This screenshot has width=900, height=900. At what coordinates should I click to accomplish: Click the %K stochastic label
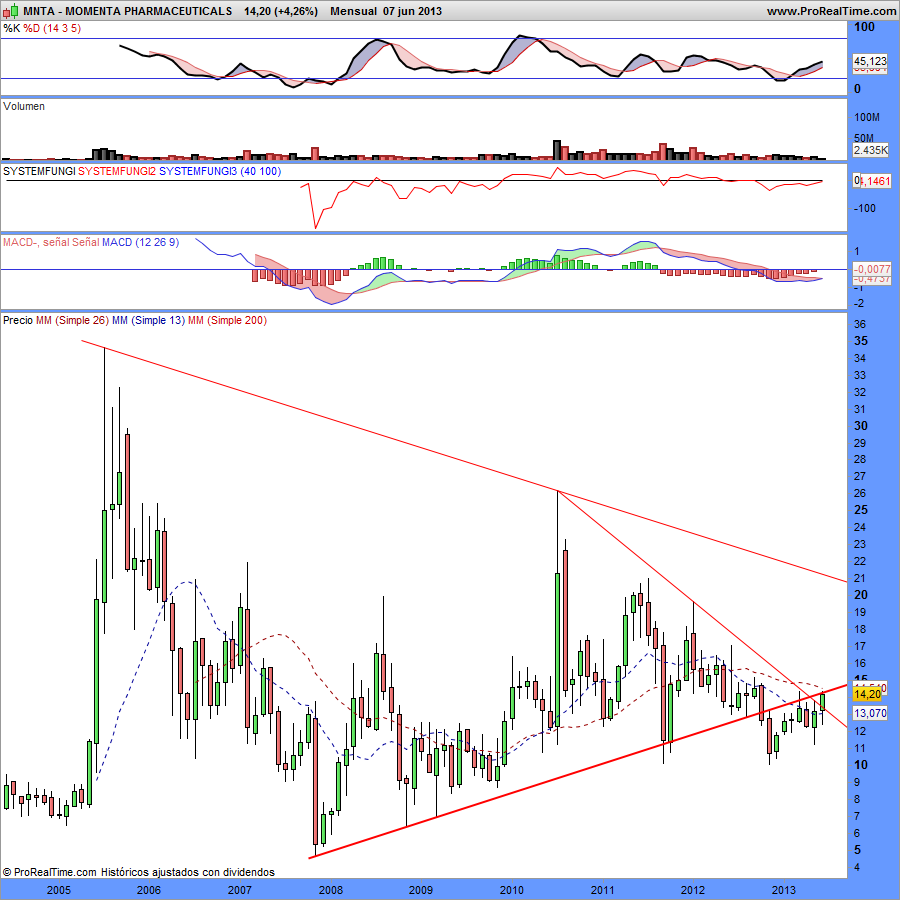[11, 28]
